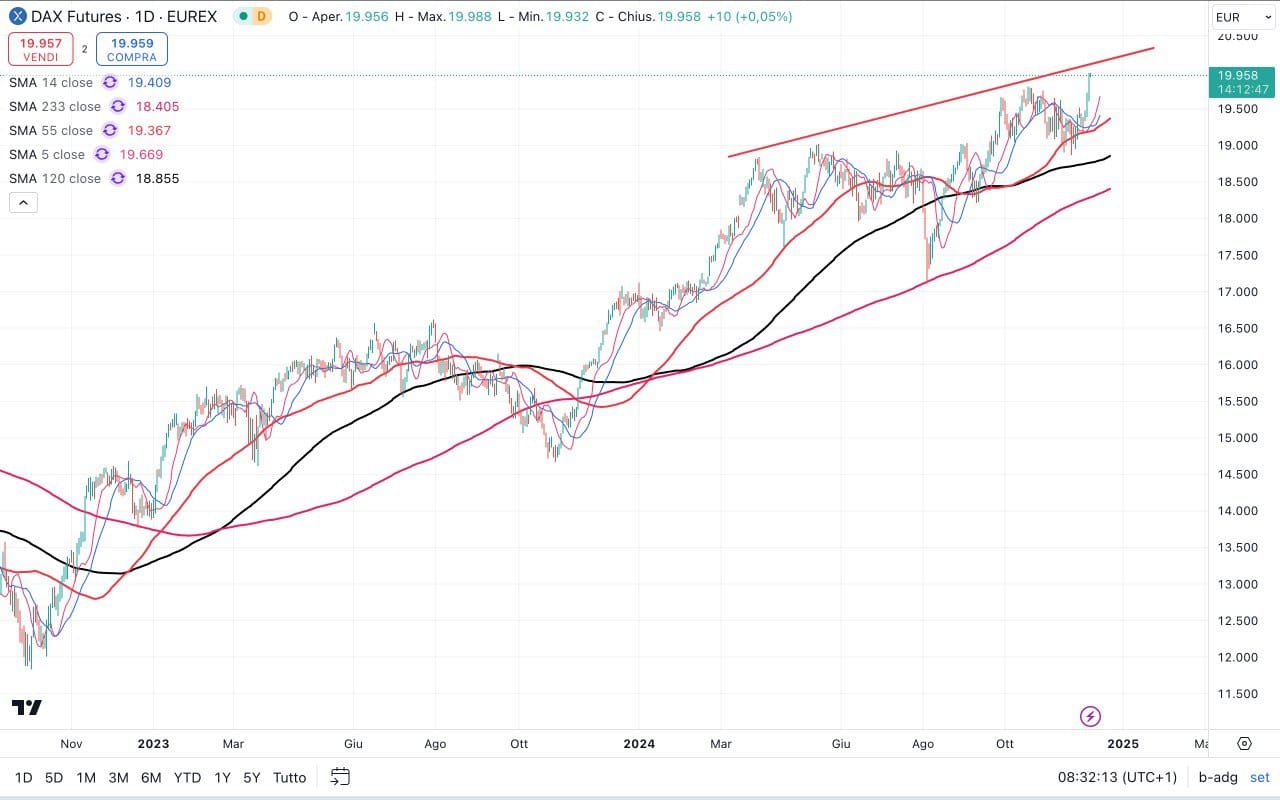The image size is (1280, 800).
Task: Click the blue set link
Action: (x=1260, y=777)
